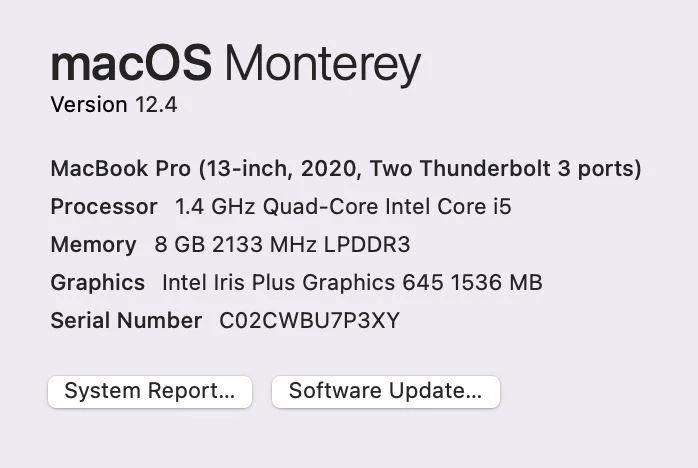Select the 12.4 version number
Screen dimensions: 698x468
coord(156,104)
